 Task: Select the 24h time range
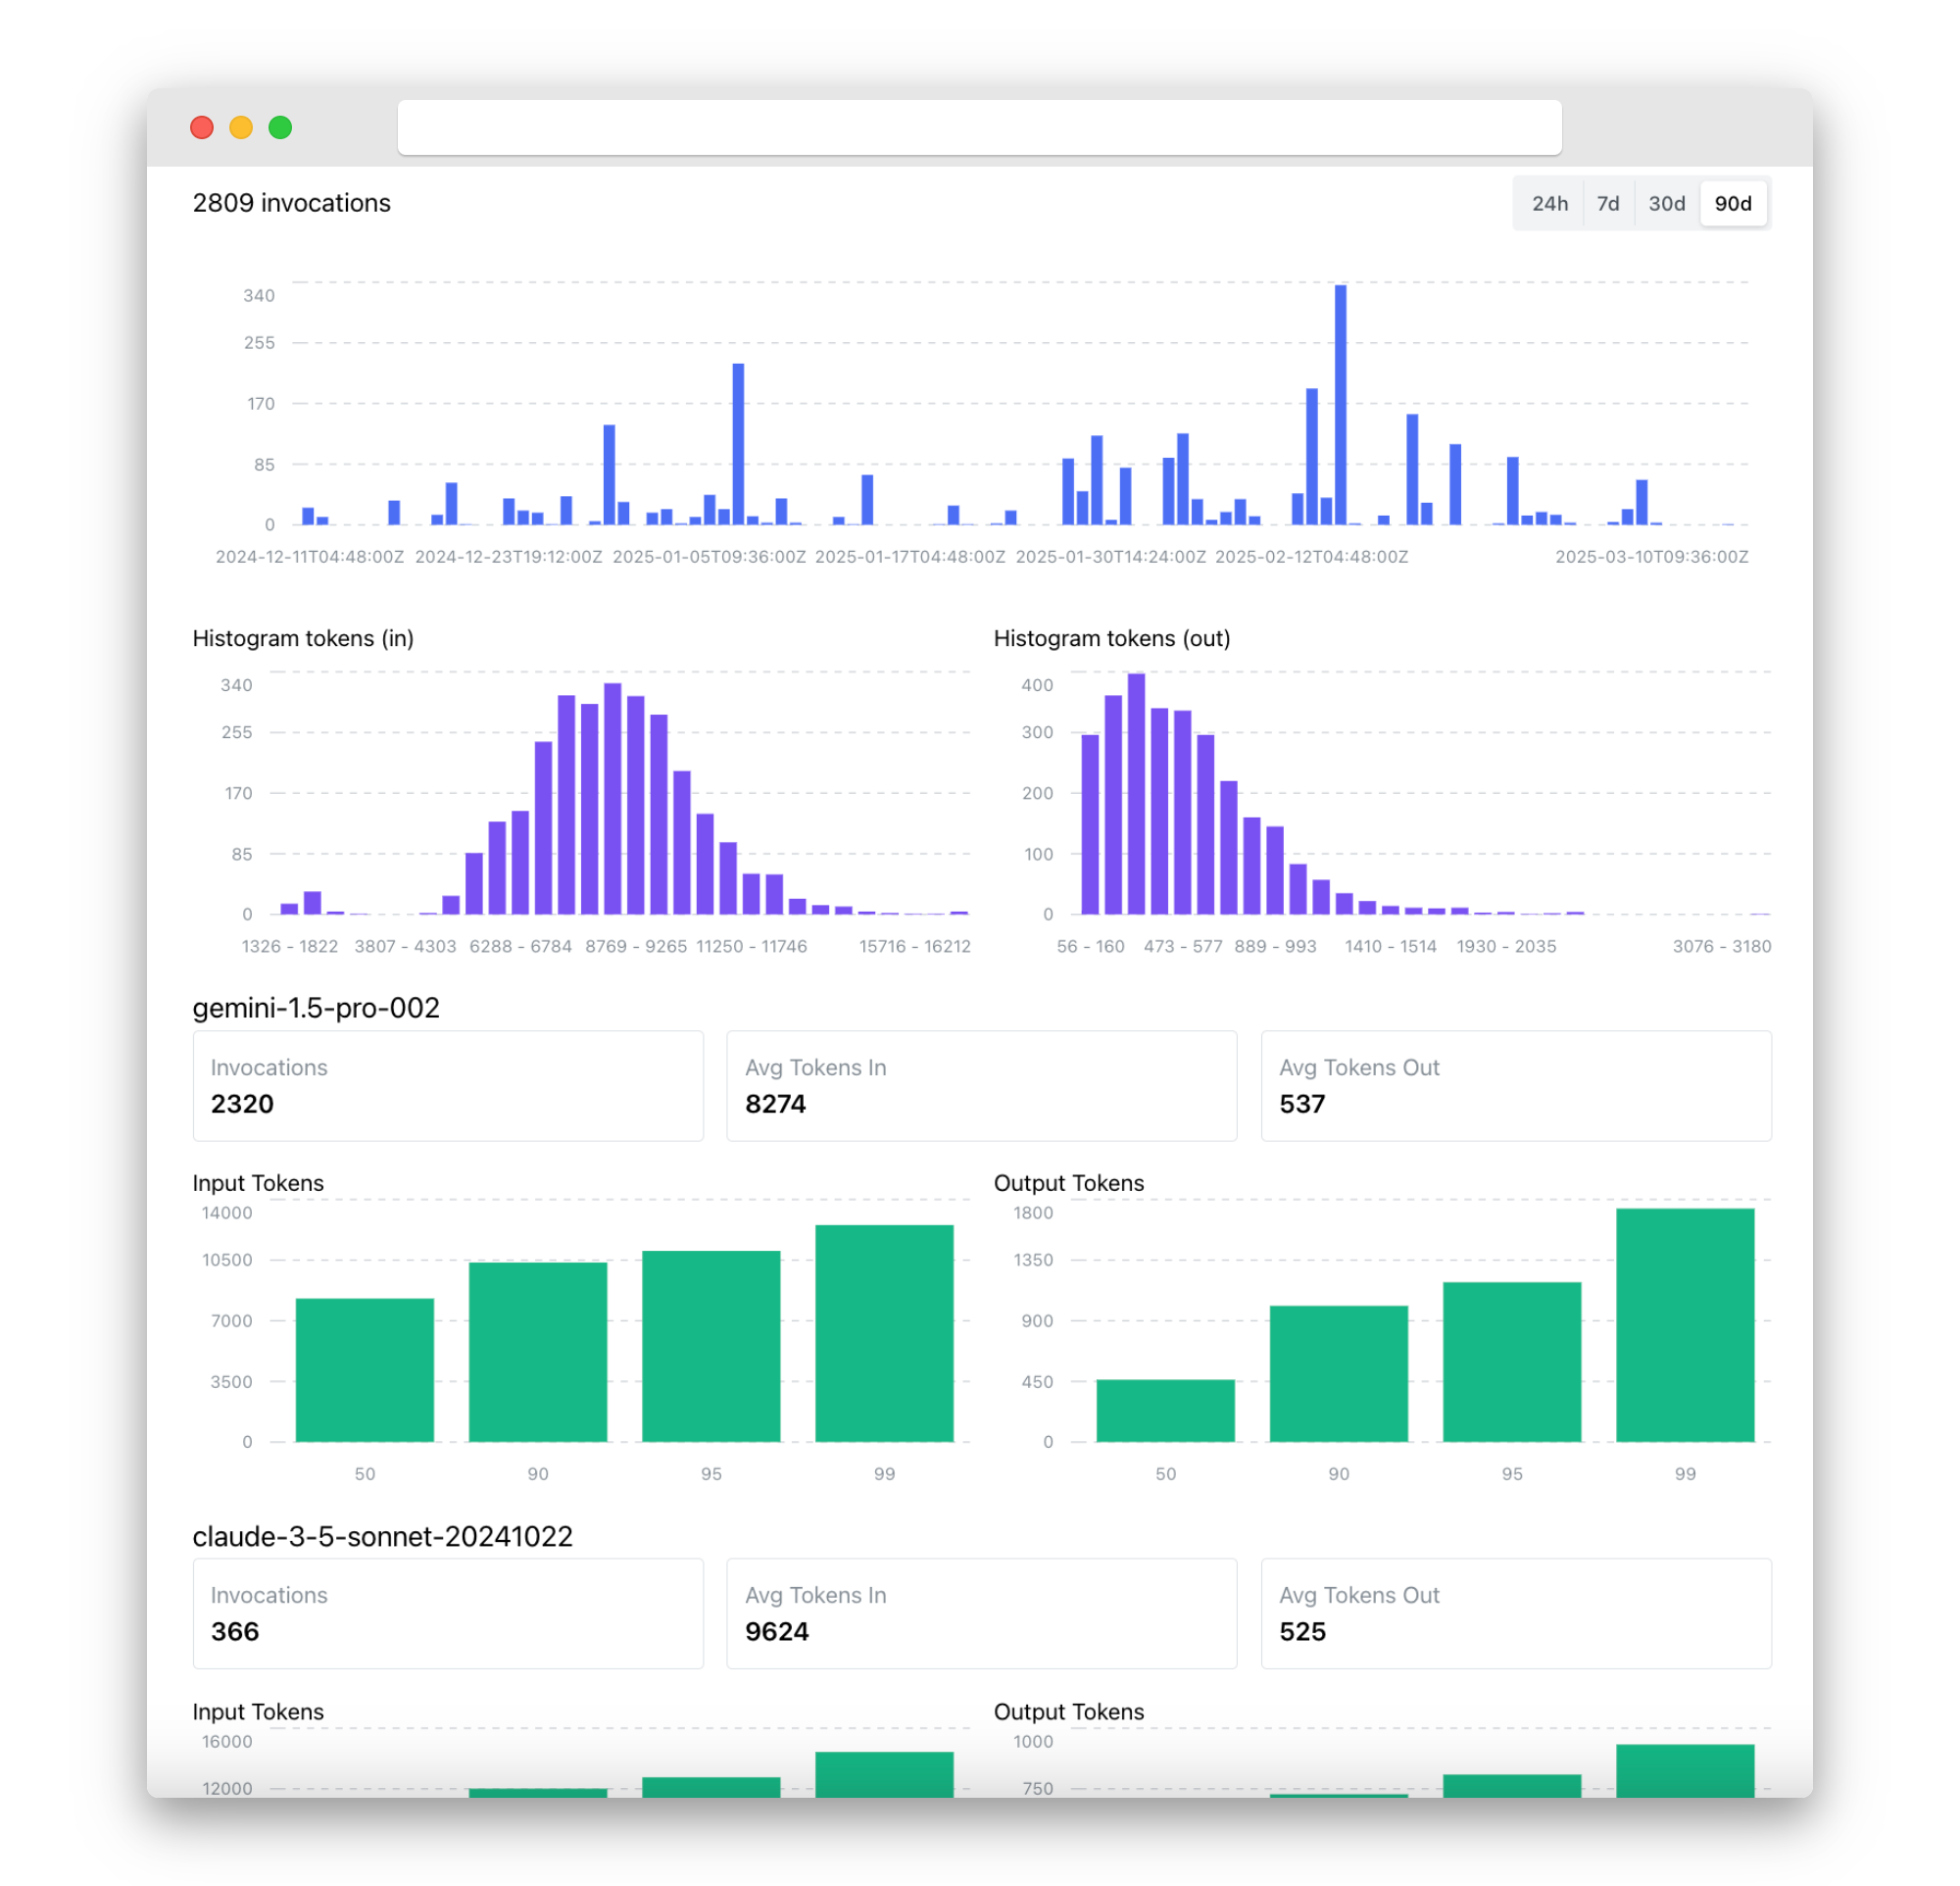tap(1550, 203)
